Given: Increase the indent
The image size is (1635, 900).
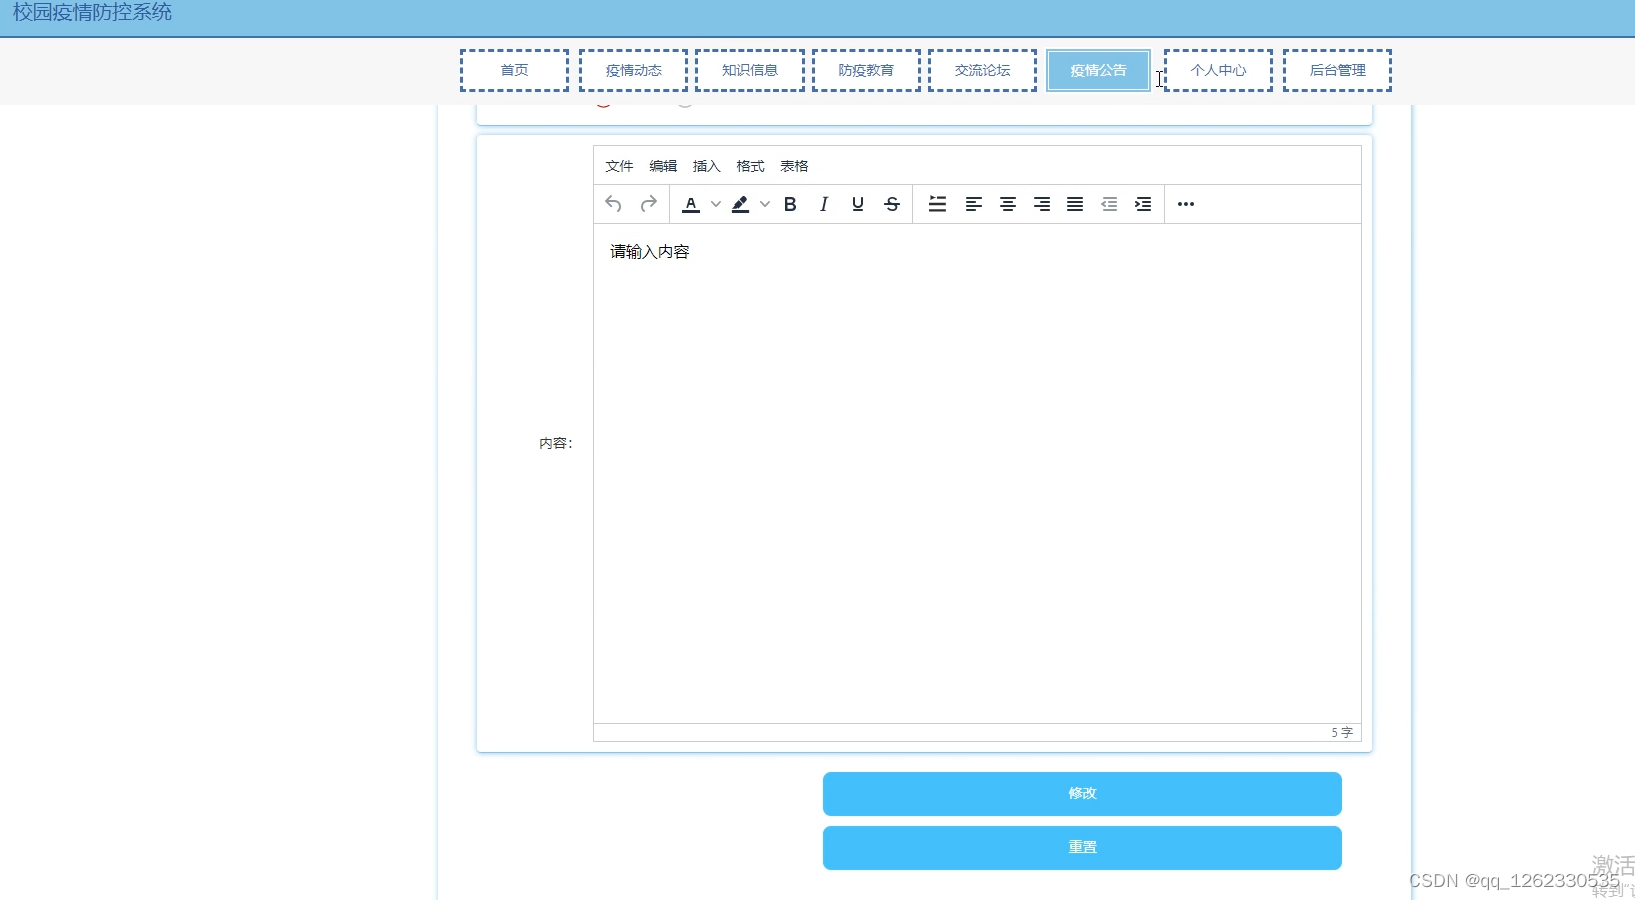Looking at the screenshot, I should tap(1143, 204).
